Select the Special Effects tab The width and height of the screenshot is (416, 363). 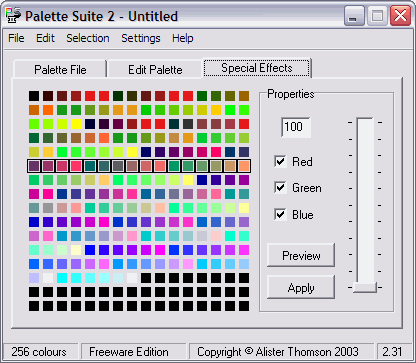(257, 68)
